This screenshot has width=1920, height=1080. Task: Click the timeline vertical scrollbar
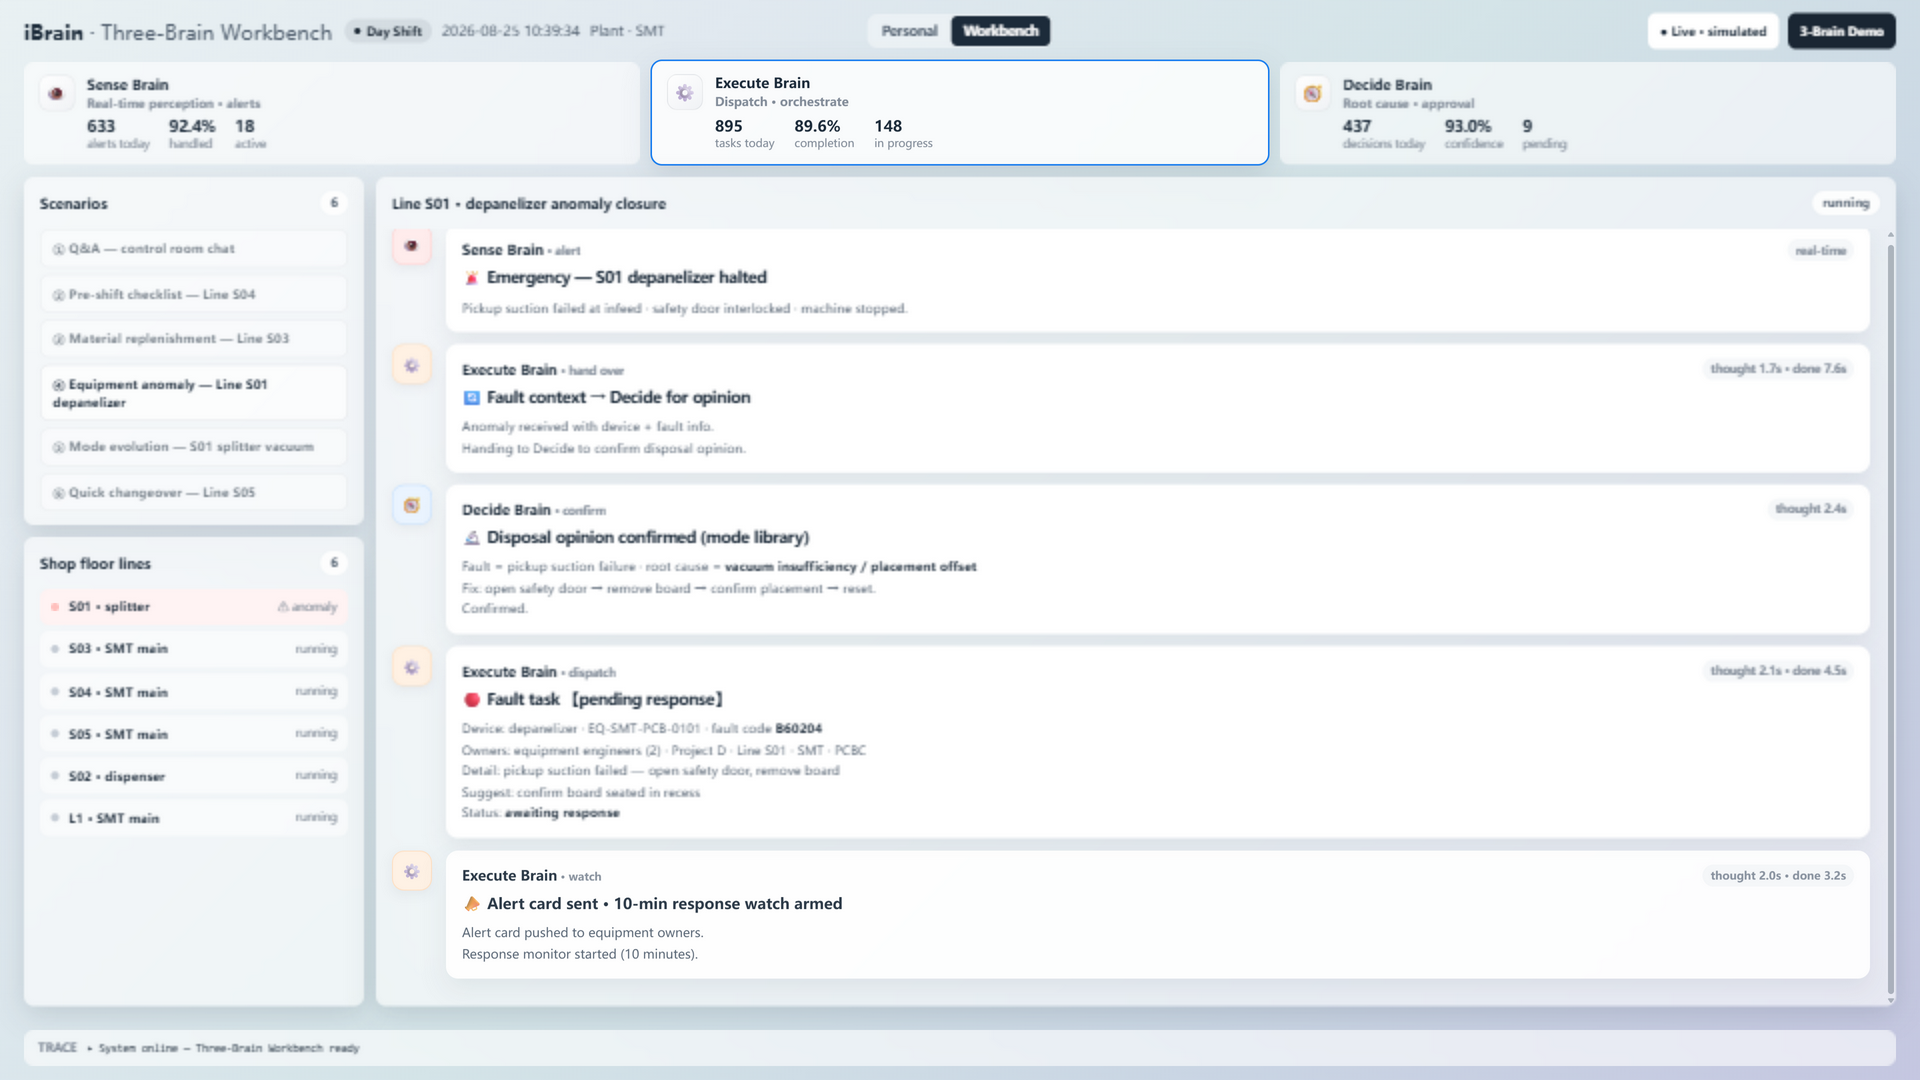(x=1890, y=618)
